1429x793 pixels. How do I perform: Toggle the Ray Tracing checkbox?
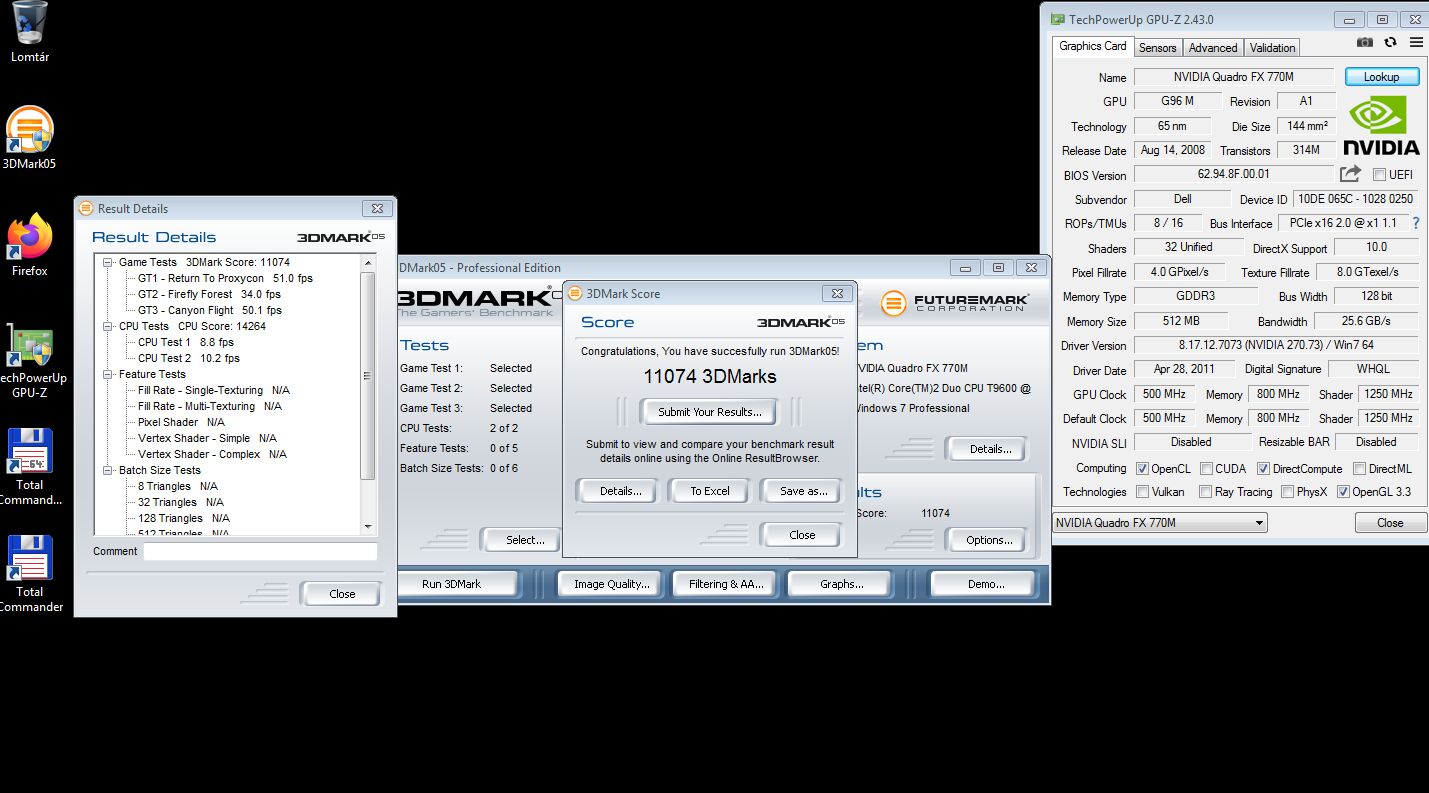tap(1206, 492)
